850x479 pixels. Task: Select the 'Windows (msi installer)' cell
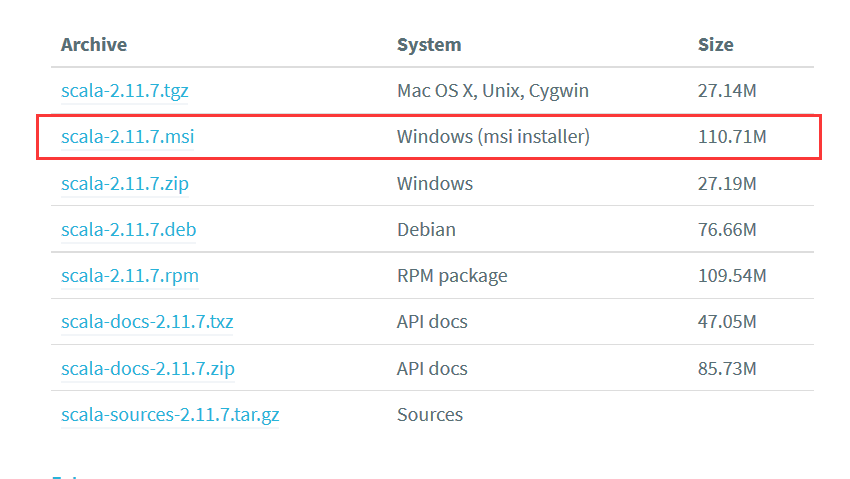[x=493, y=137]
